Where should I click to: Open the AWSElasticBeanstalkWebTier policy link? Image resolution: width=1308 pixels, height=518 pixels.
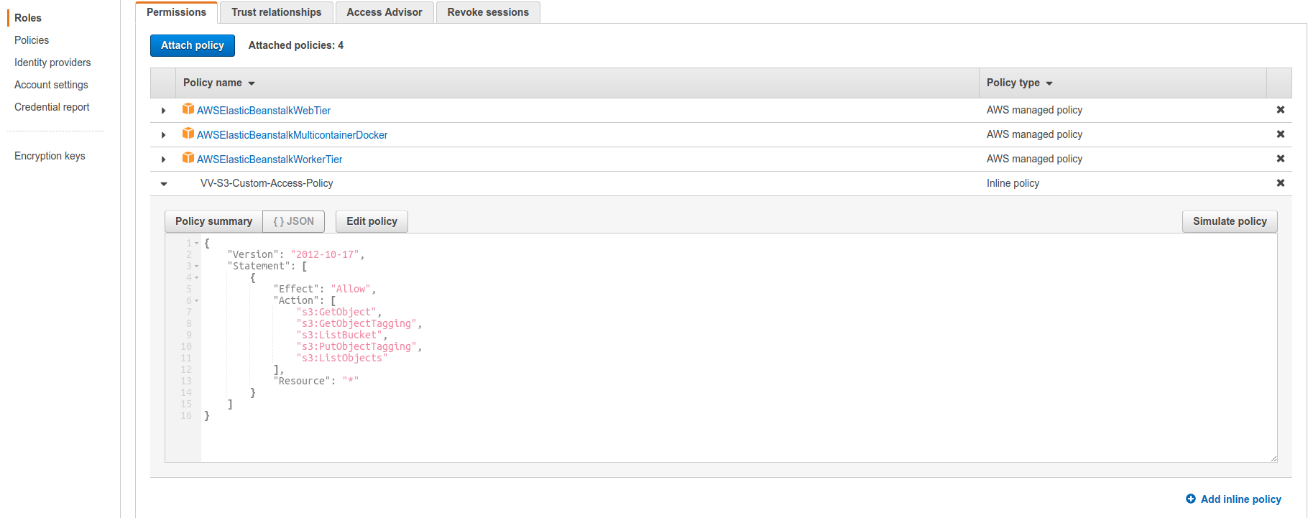pos(264,110)
